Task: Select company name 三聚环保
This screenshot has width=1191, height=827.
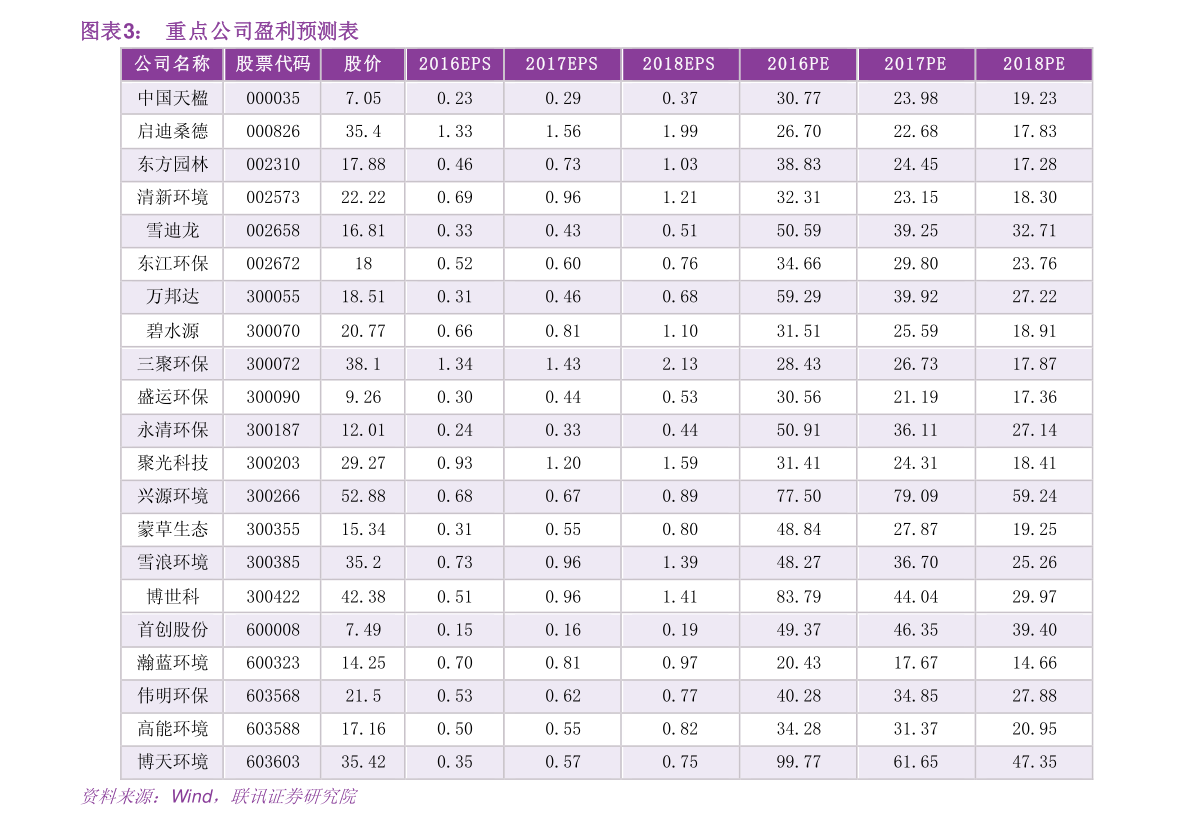Action: point(172,364)
